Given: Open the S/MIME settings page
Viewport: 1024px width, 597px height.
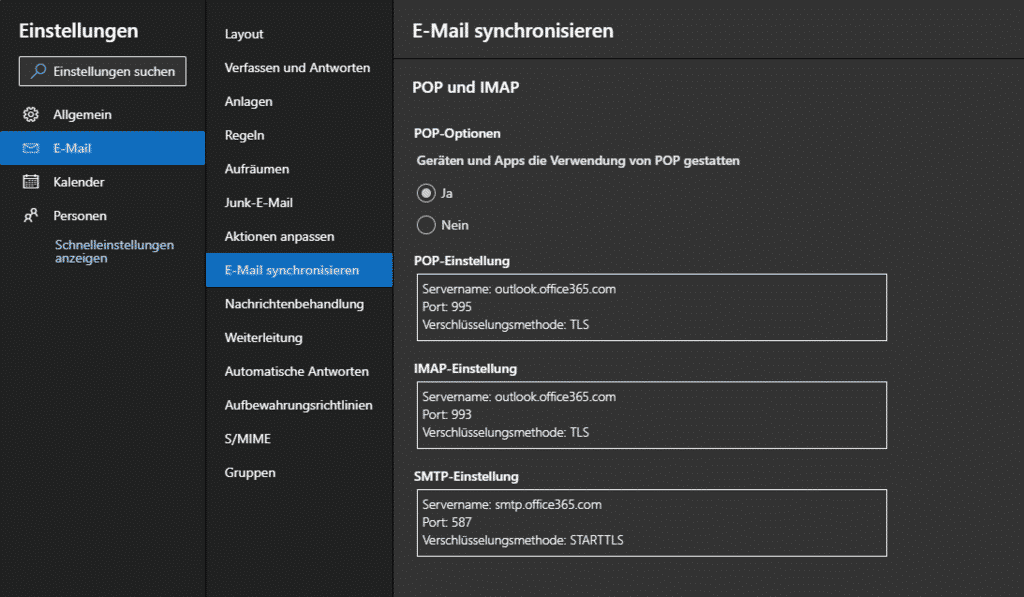Looking at the screenshot, I should pyautogui.click(x=299, y=439).
